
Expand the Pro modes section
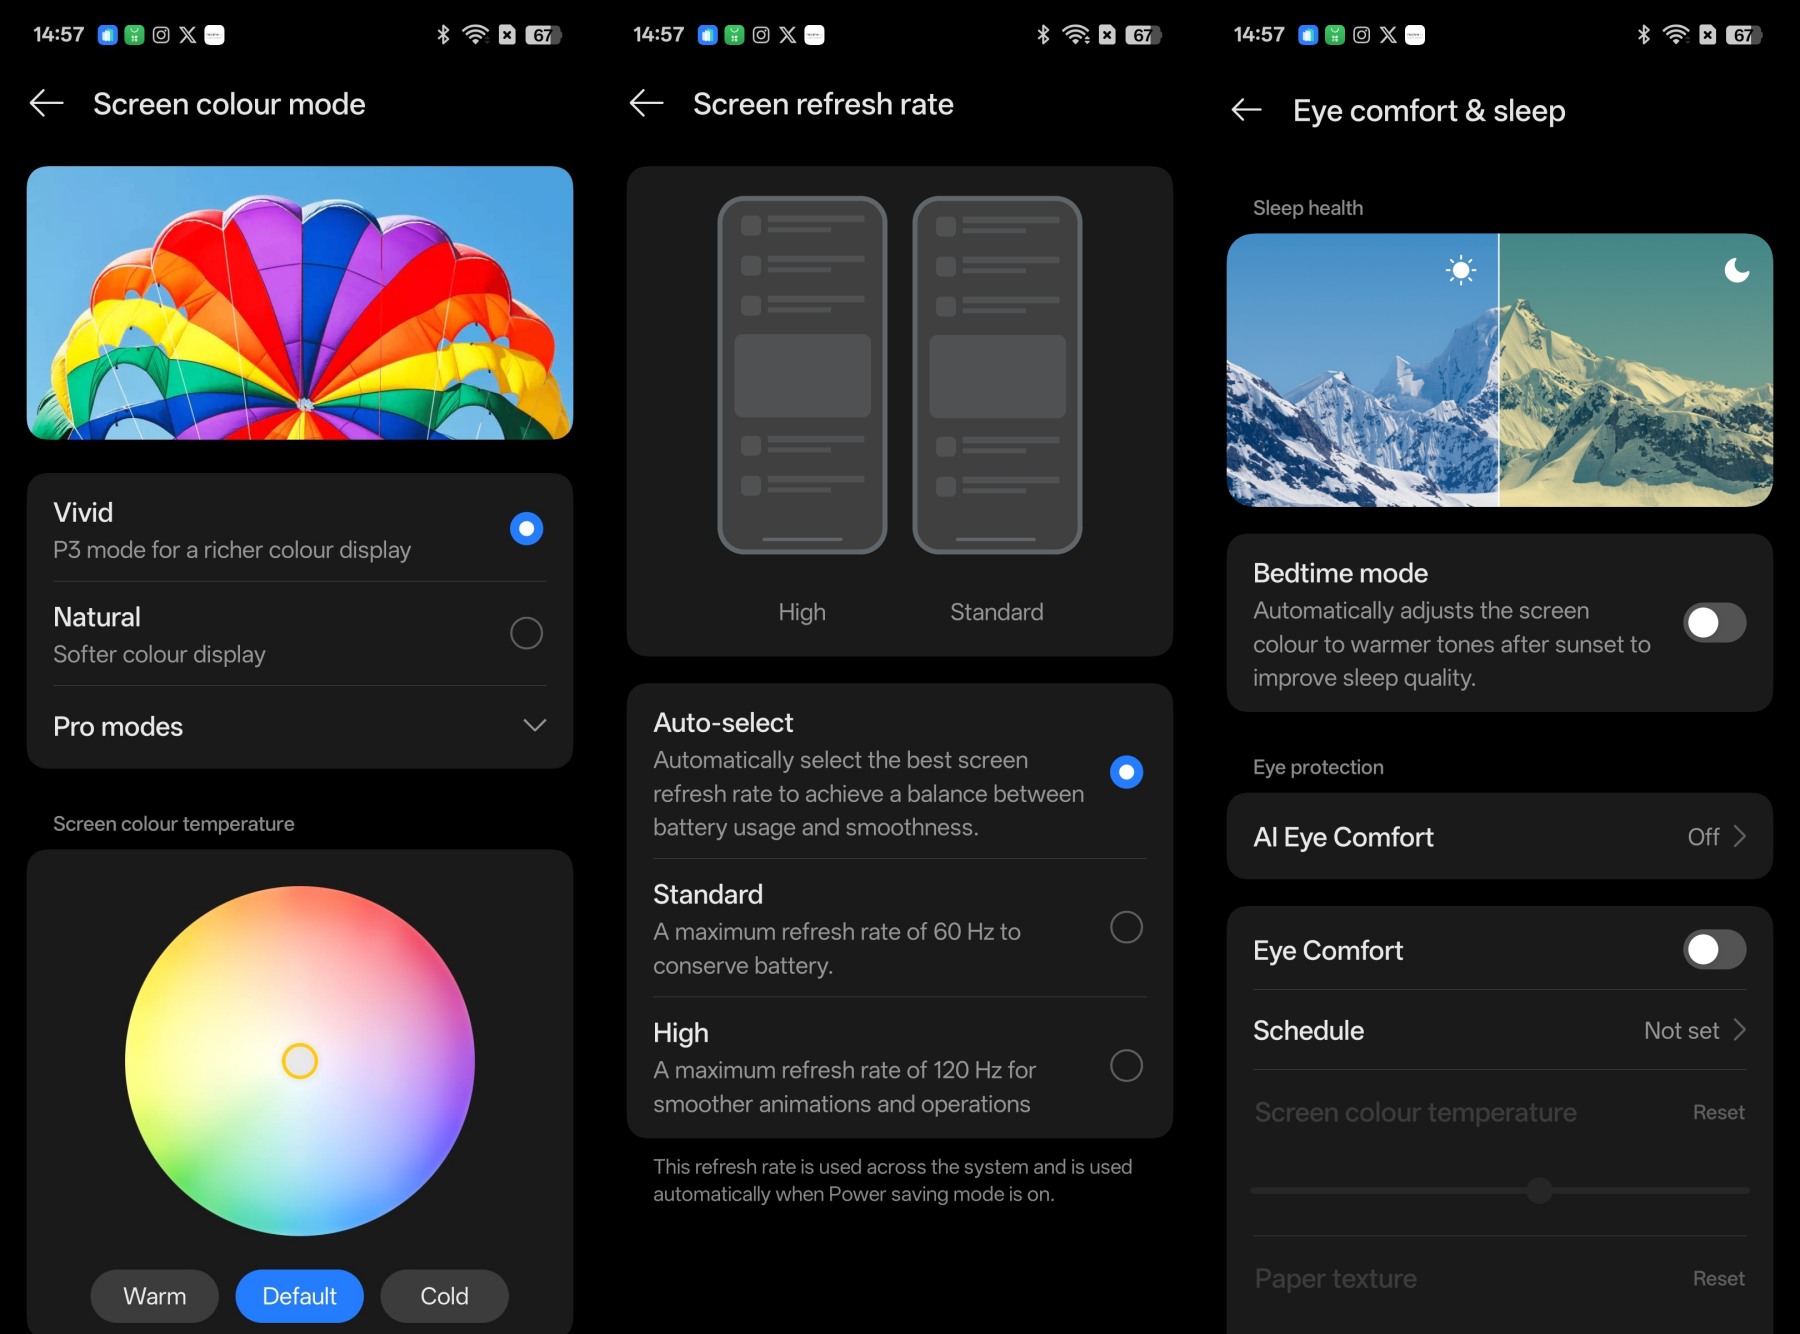click(x=534, y=726)
